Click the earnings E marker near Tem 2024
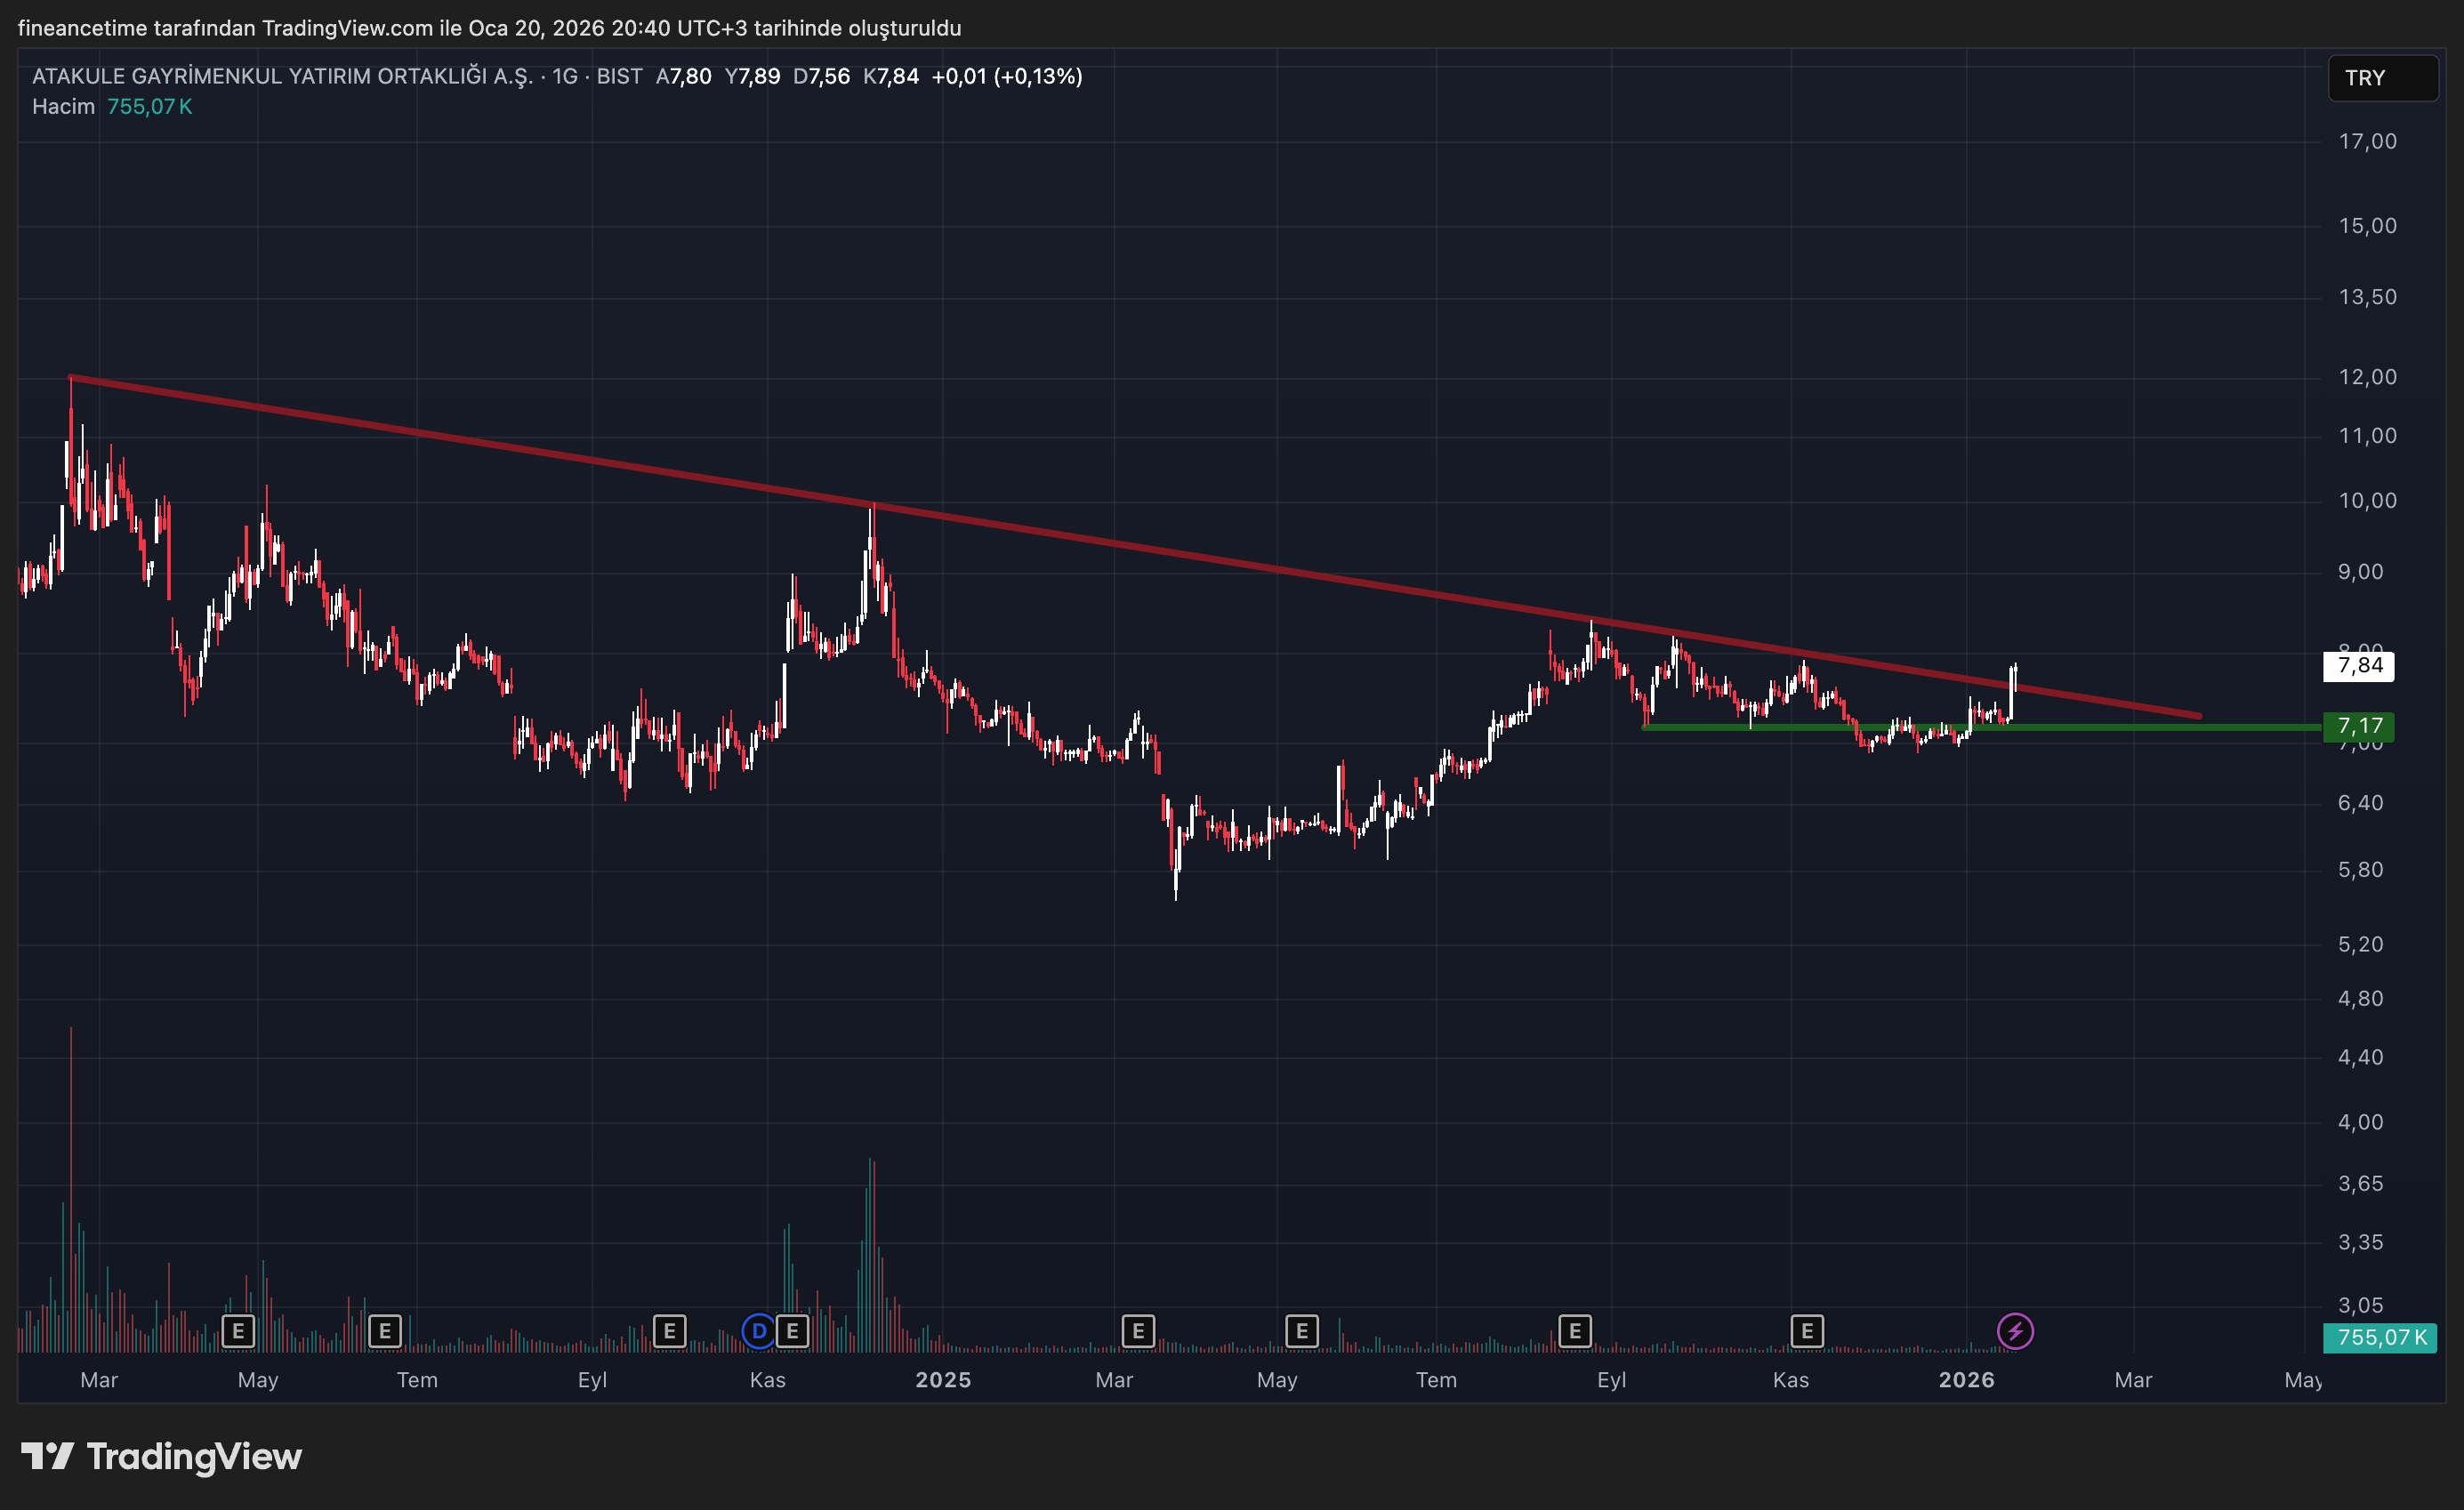Image resolution: width=2464 pixels, height=1510 pixels. pyautogui.click(x=385, y=1331)
